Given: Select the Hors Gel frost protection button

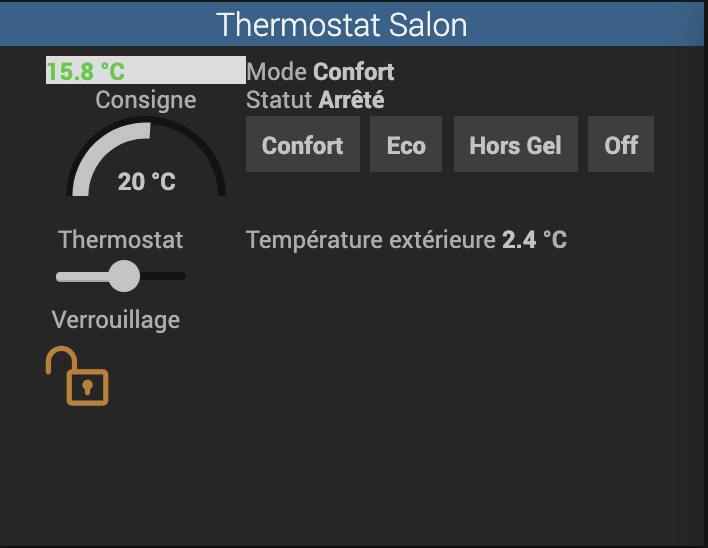Looking at the screenshot, I should click(x=515, y=145).
